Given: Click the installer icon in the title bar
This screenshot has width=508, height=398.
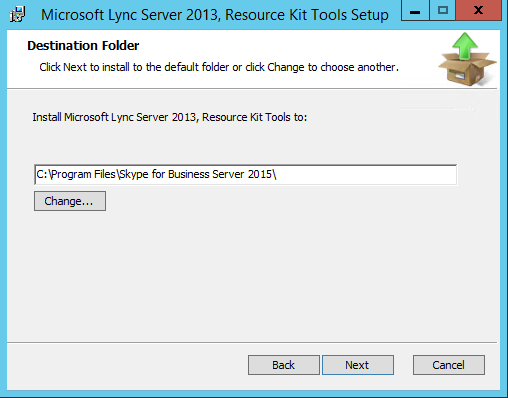Looking at the screenshot, I should [x=17, y=15].
